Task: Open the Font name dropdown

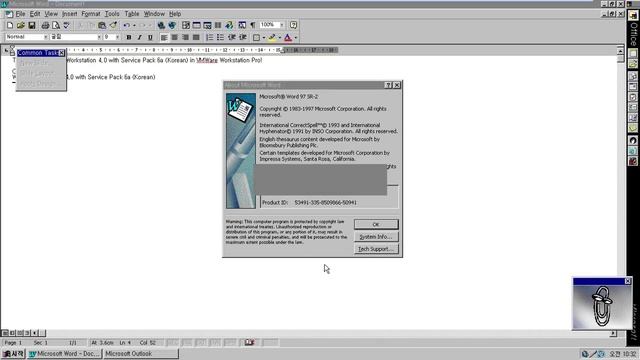Action: point(99,37)
